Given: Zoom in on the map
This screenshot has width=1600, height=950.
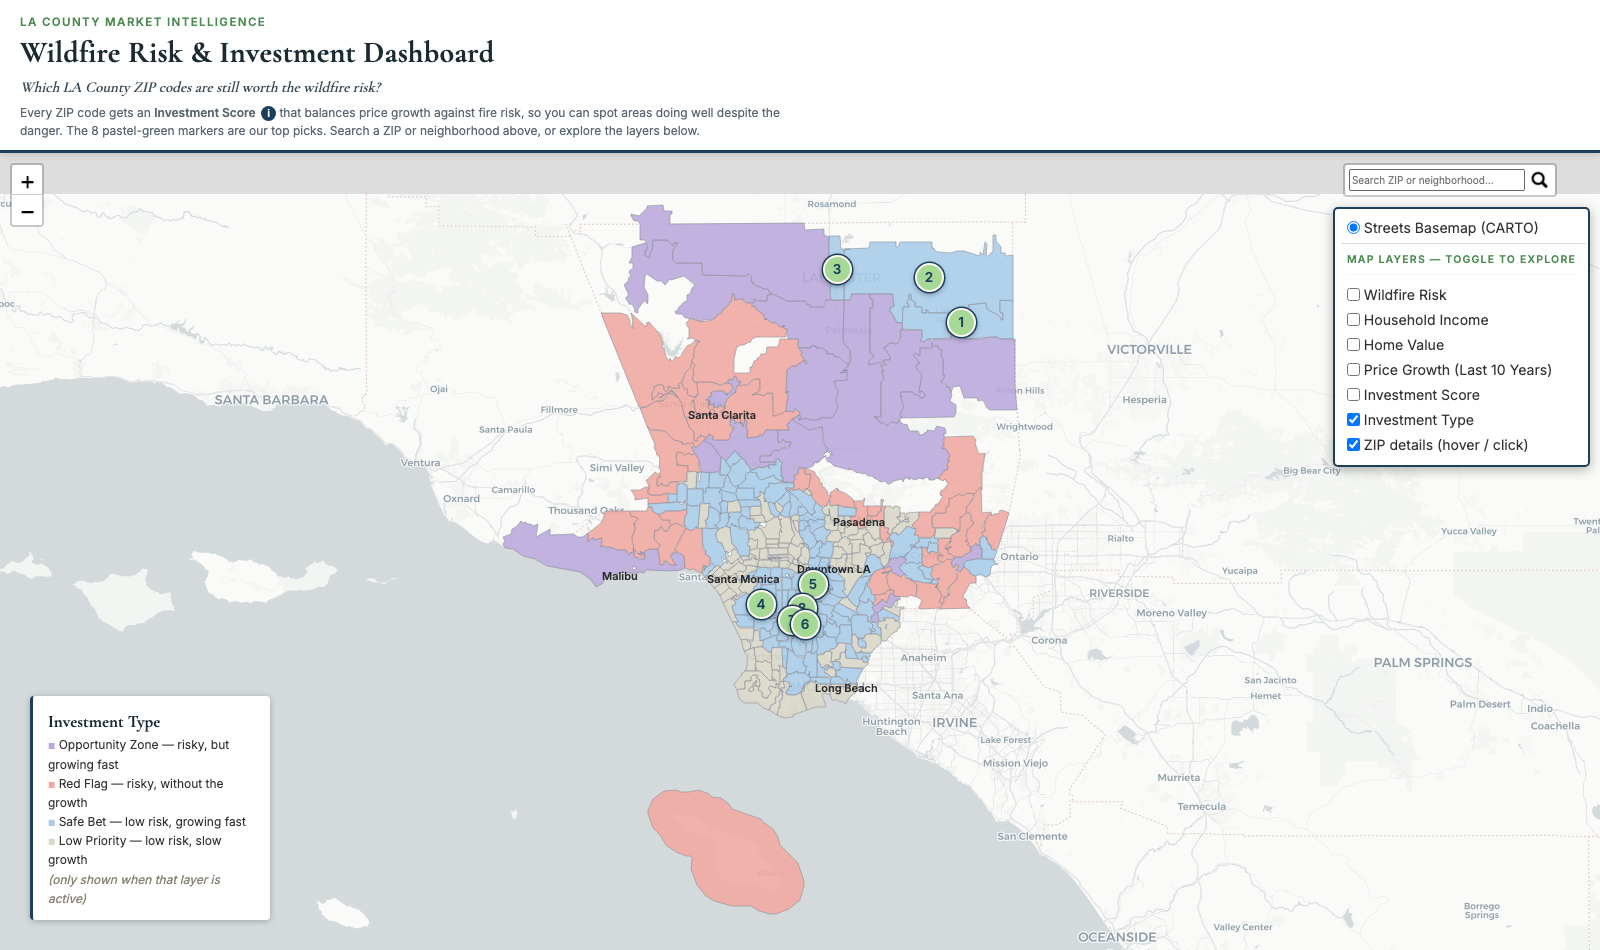Looking at the screenshot, I should (x=27, y=181).
